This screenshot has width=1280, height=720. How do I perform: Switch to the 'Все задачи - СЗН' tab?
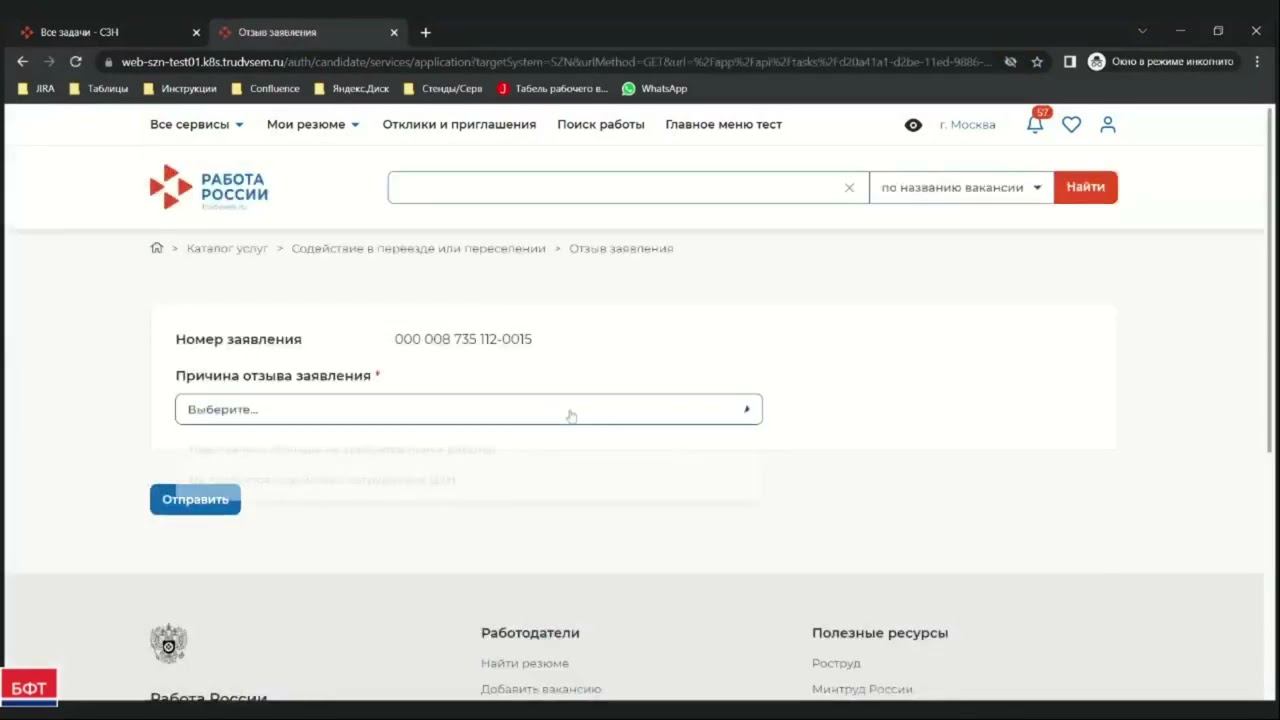coord(110,32)
